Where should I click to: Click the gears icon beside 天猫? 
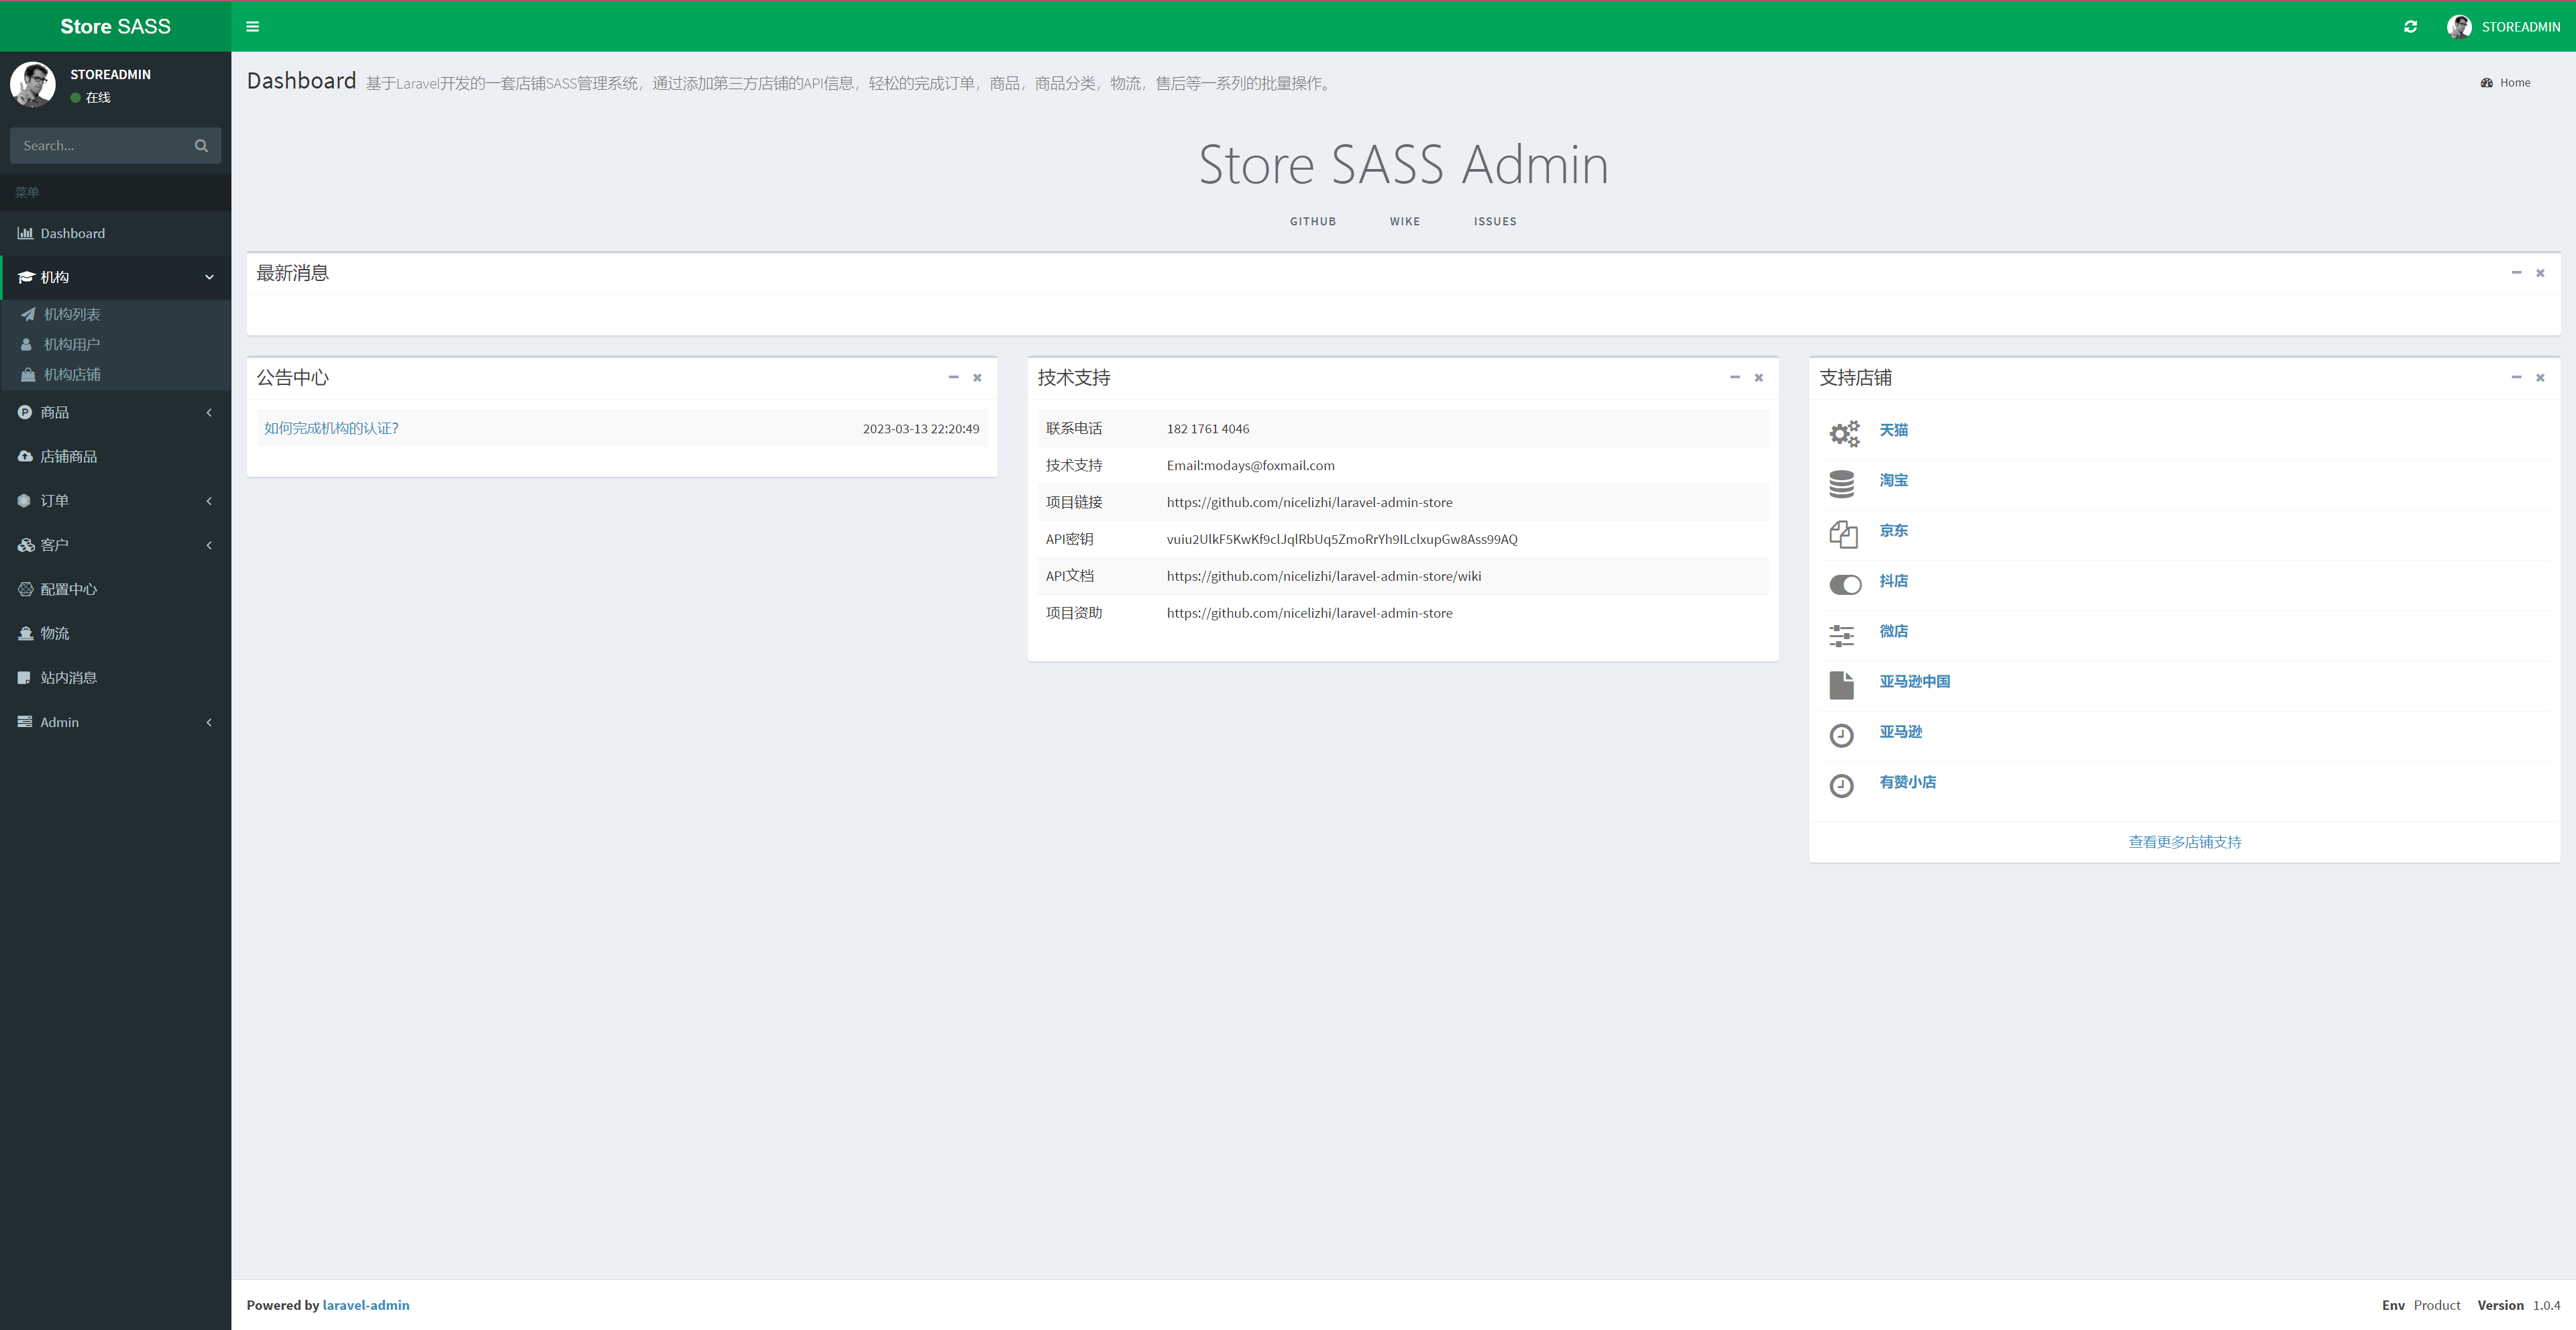tap(1844, 434)
